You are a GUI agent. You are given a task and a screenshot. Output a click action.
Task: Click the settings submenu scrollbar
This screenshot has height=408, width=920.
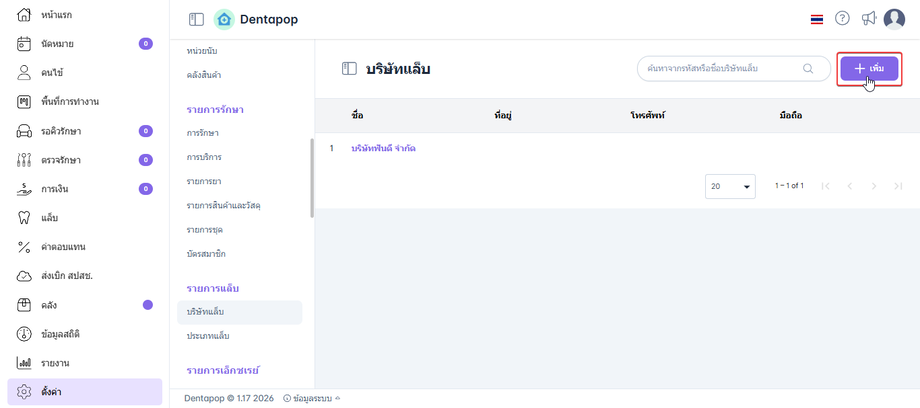pyautogui.click(x=312, y=178)
